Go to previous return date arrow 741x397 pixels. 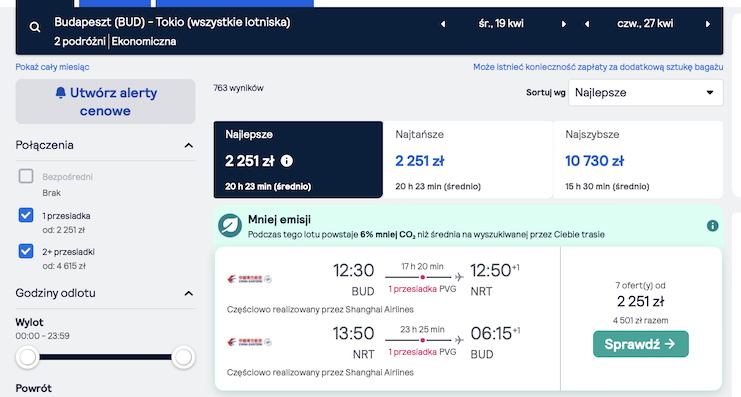click(x=586, y=24)
